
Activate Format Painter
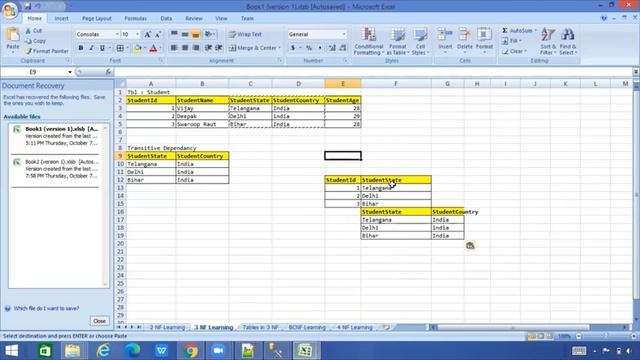click(47, 51)
